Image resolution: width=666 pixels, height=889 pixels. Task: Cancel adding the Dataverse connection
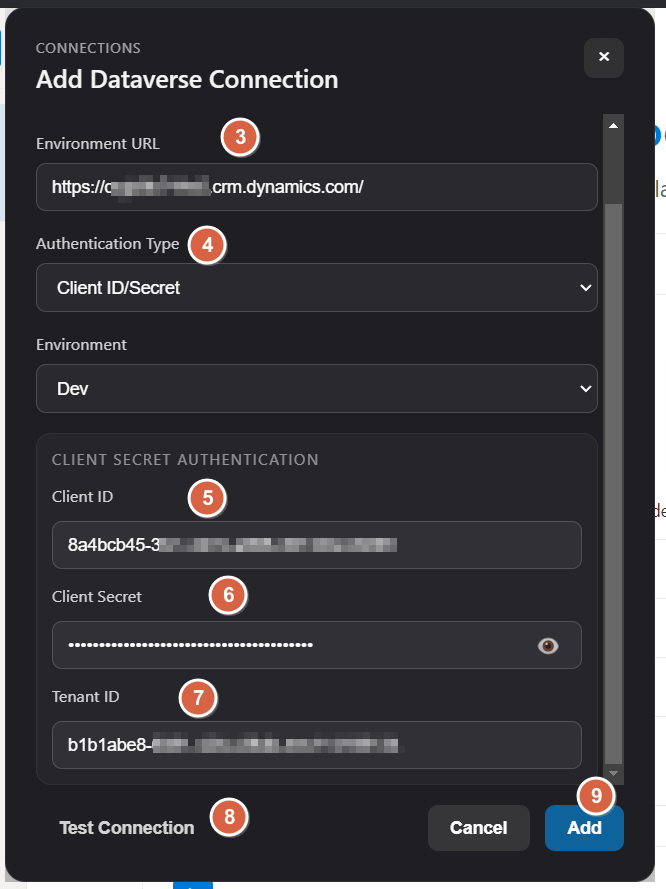click(478, 827)
